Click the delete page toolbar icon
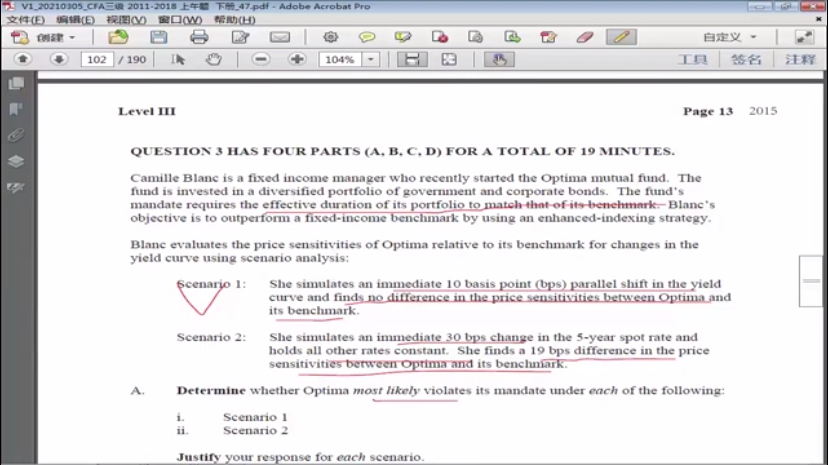828x465 pixels. click(440, 37)
